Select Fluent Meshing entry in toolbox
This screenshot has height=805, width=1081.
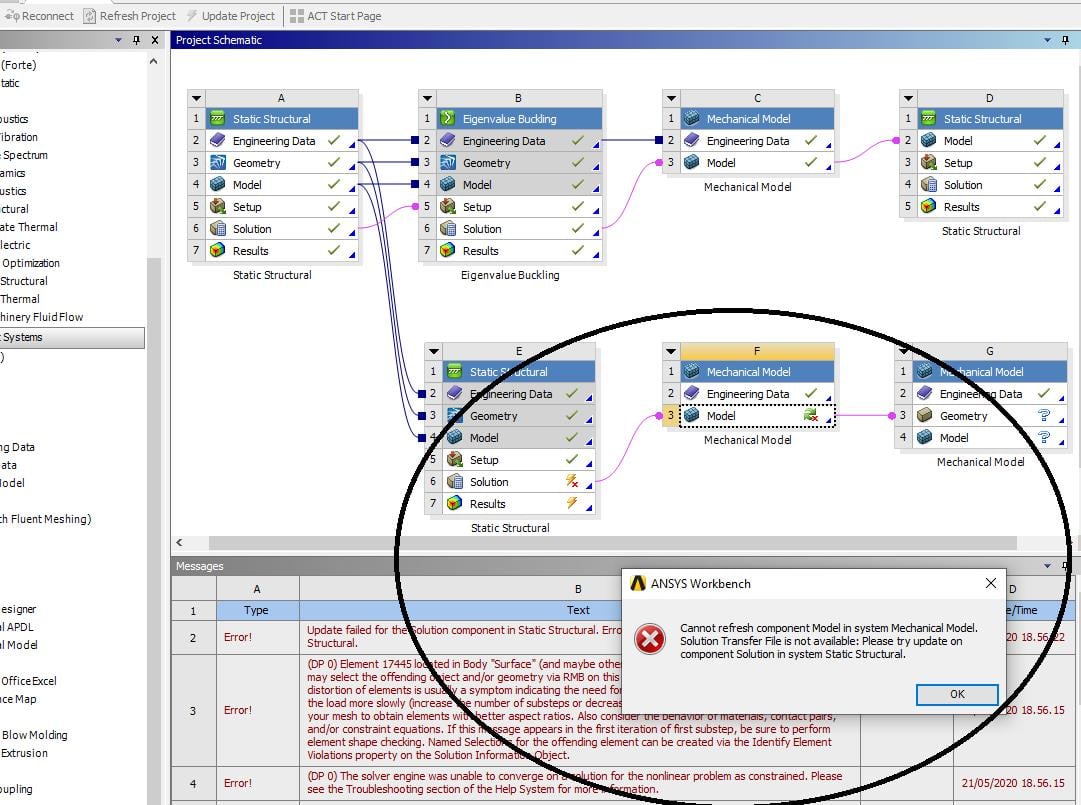pos(46,519)
